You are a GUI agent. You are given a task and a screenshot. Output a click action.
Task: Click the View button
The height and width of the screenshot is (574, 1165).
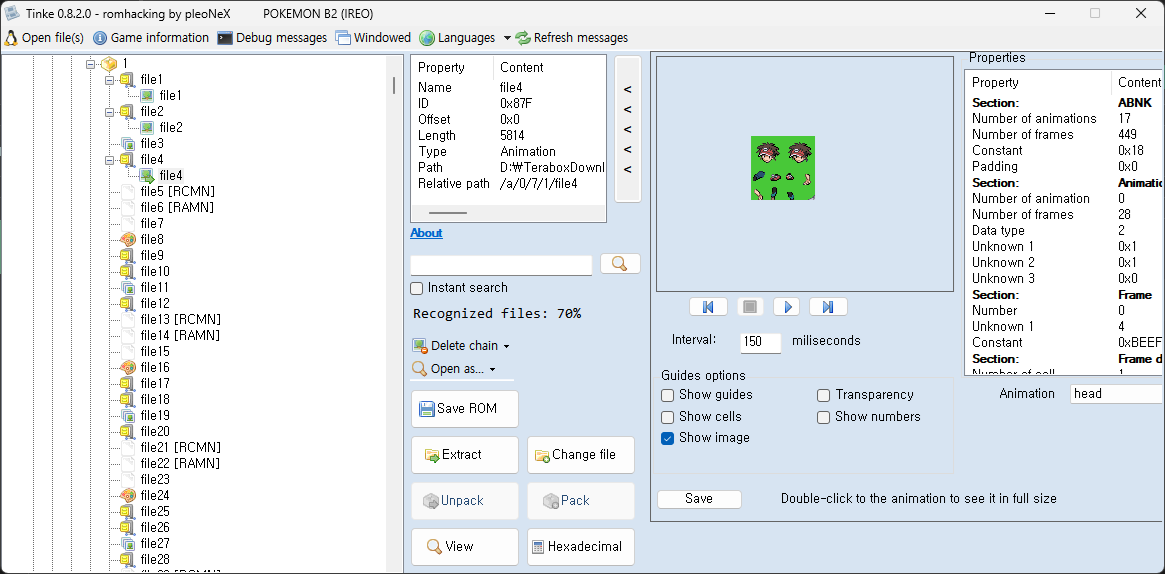coord(465,547)
